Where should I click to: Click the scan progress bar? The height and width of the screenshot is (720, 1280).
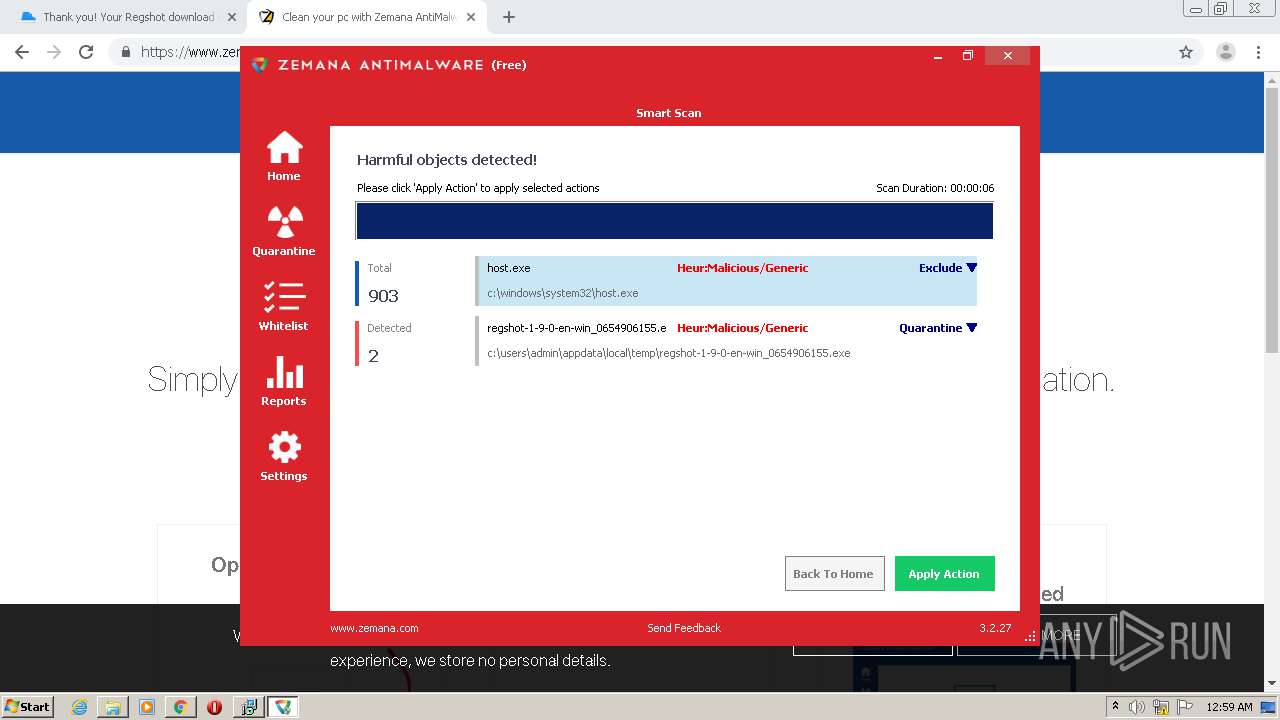(x=674, y=221)
